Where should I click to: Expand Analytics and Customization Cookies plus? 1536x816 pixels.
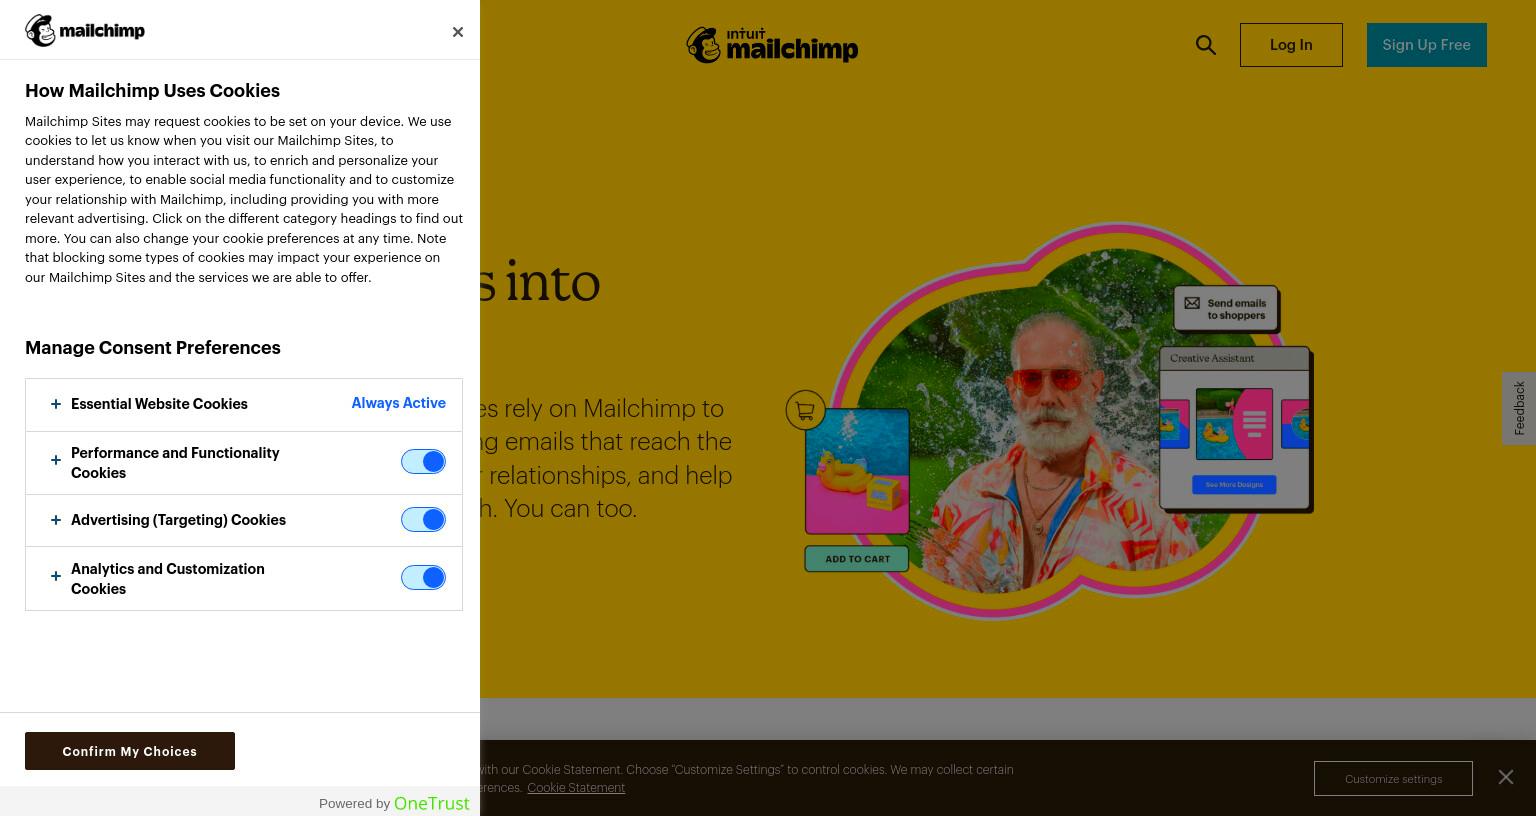click(x=56, y=576)
